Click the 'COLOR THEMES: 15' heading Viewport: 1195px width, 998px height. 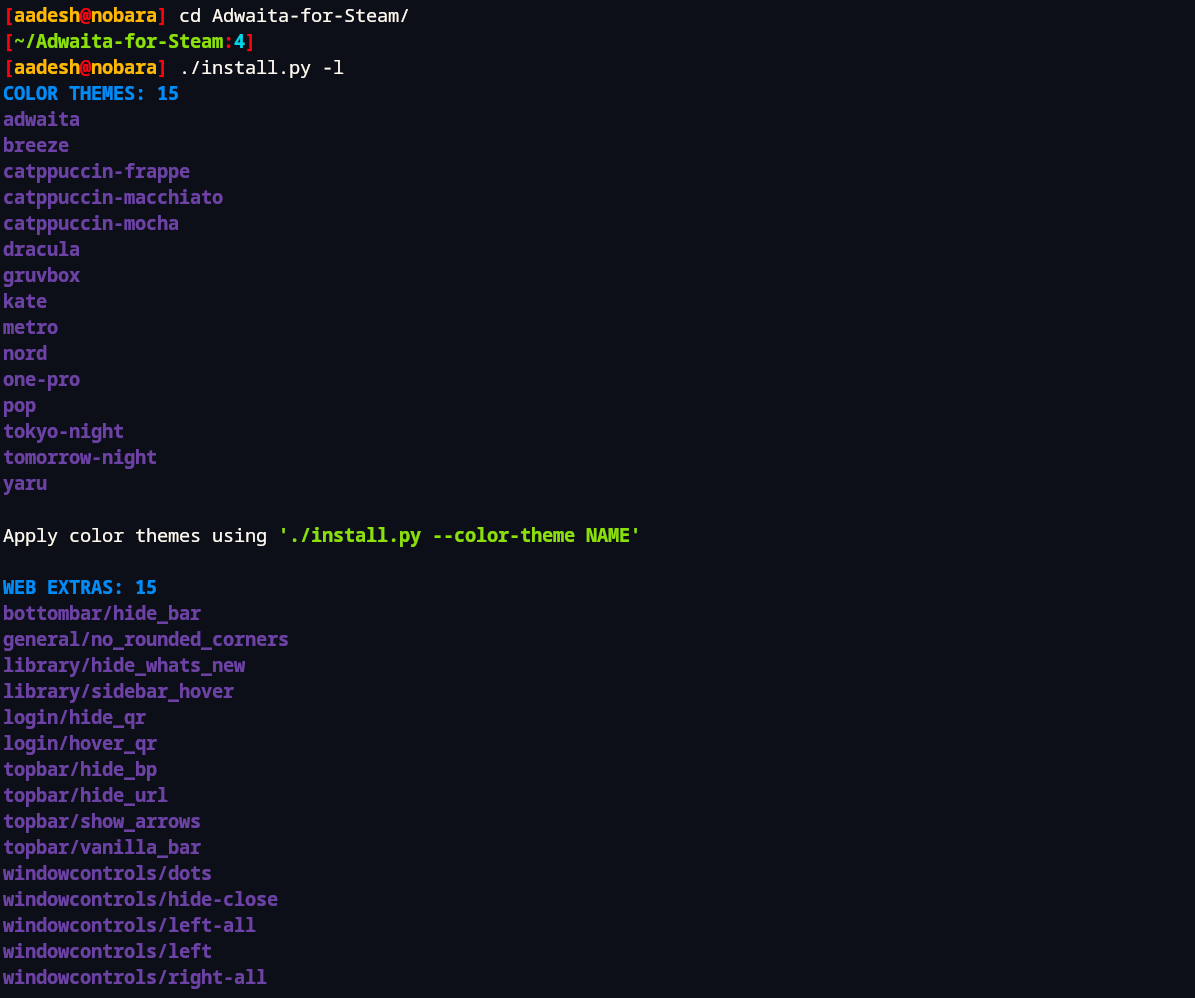tap(91, 93)
